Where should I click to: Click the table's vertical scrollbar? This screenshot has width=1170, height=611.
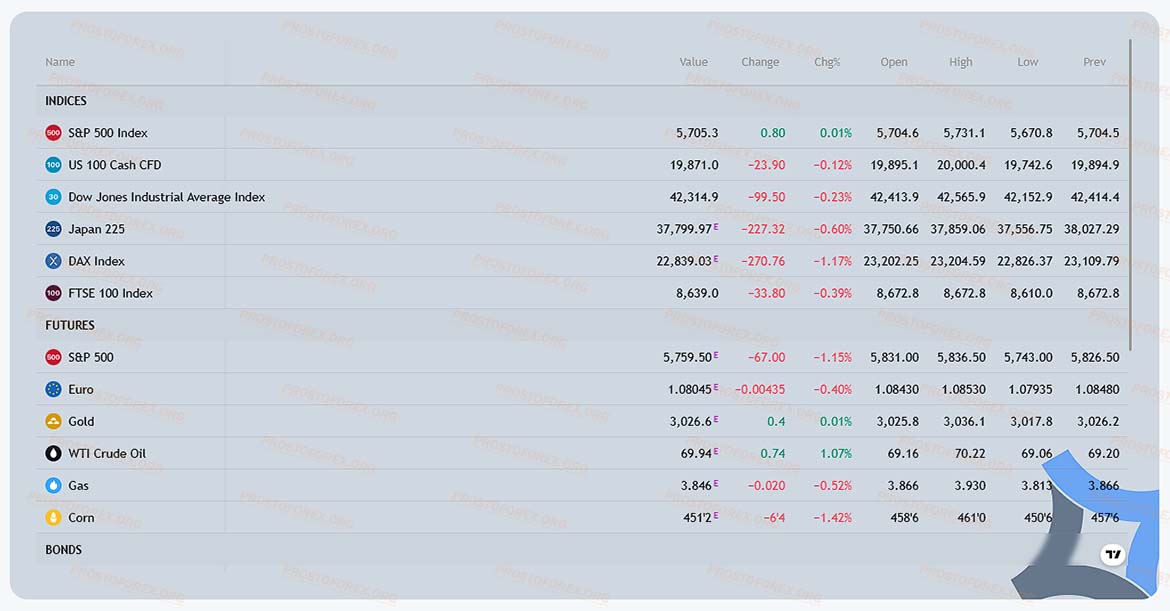click(1131, 195)
